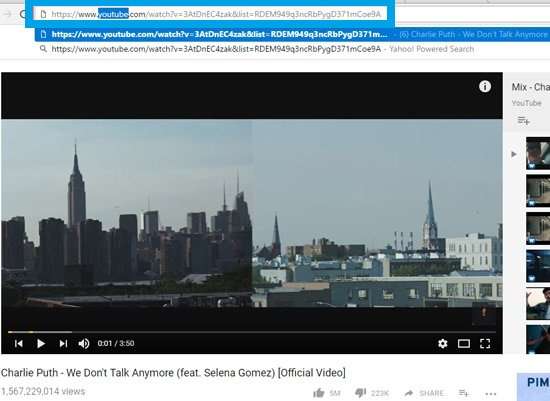Image resolution: width=550 pixels, height=401 pixels.
Task: Click the YouTube label under Mix title
Action: pos(526,103)
